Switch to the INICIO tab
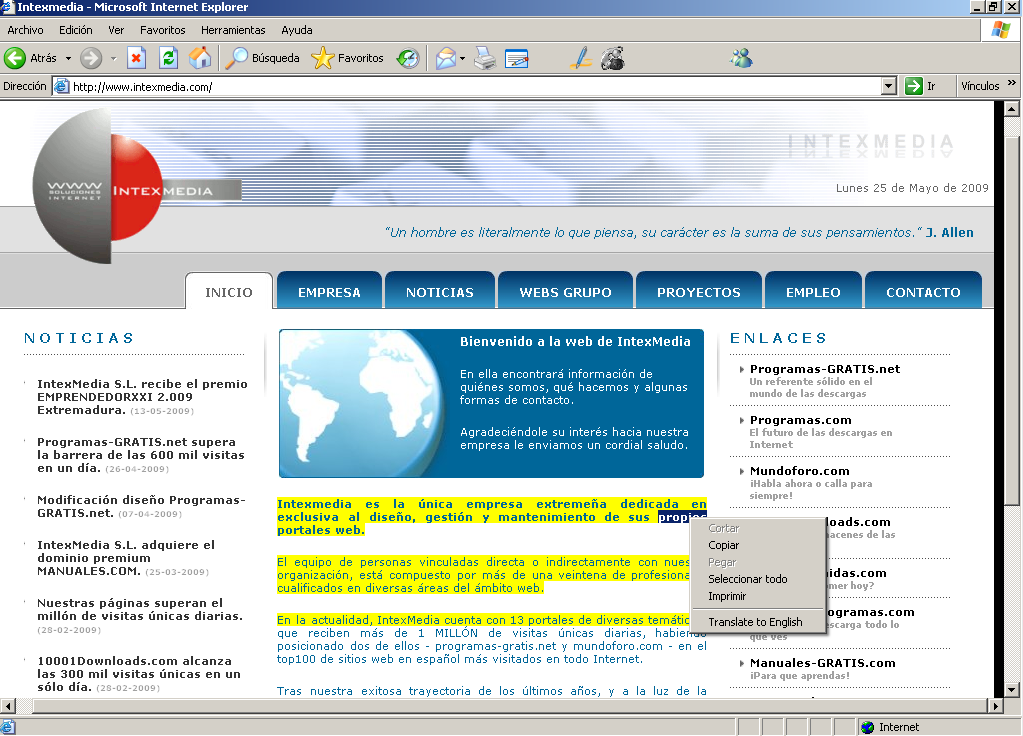Viewport: 1023px width, 736px height. [x=229, y=291]
